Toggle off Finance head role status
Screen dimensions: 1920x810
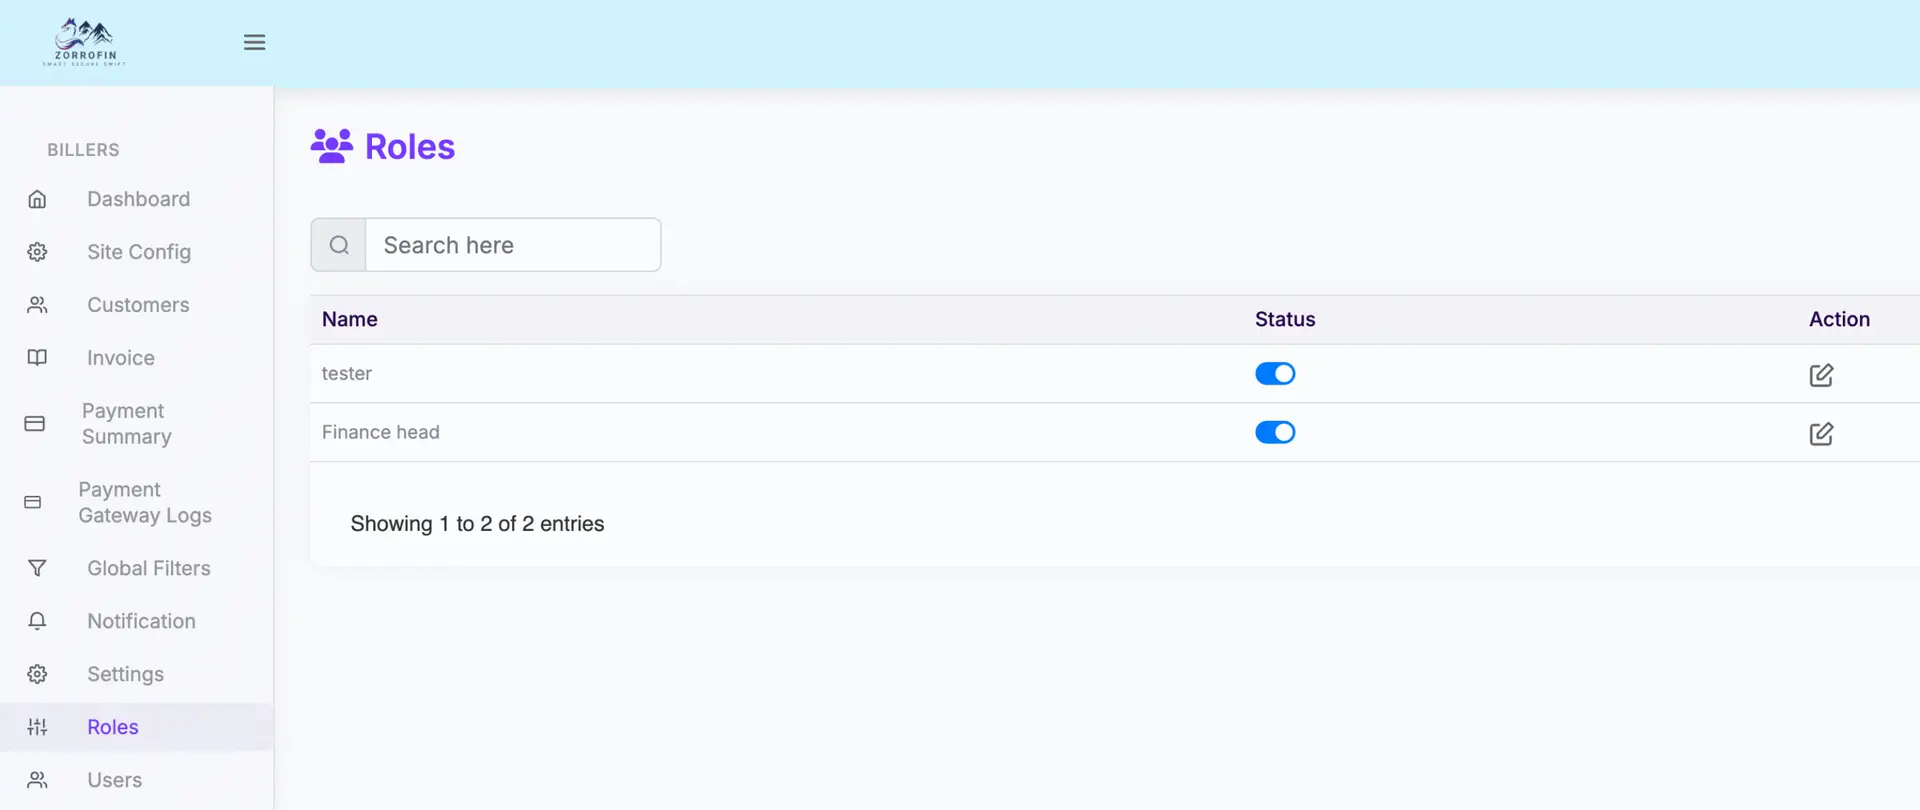point(1275,432)
